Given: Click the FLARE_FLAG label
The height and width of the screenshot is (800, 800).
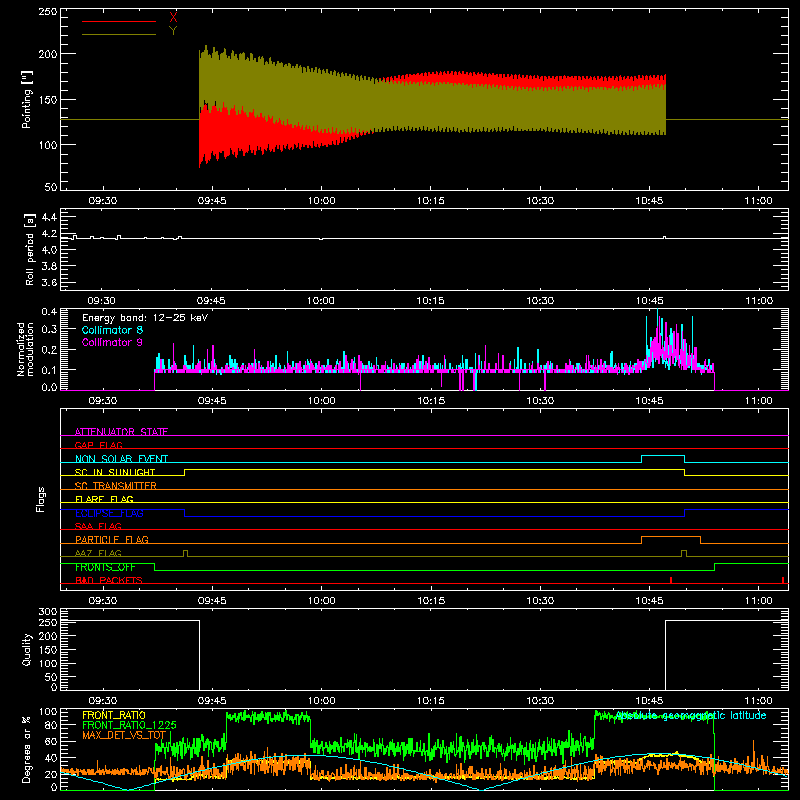Looking at the screenshot, I should 104,499.
